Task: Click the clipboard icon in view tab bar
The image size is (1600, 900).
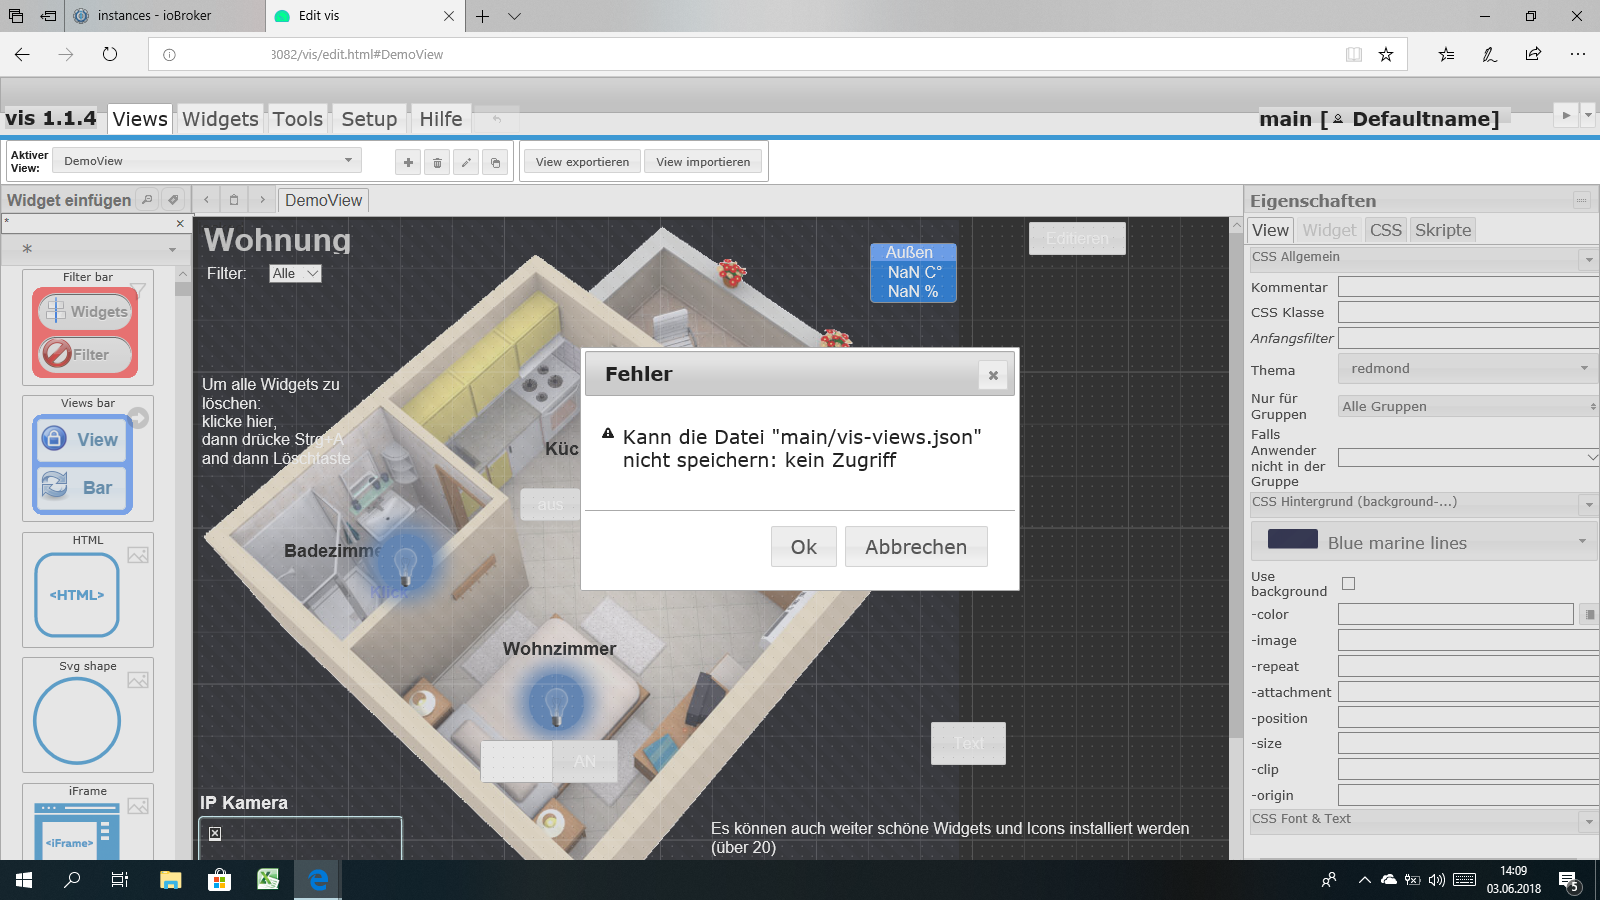Action: pyautogui.click(x=234, y=199)
